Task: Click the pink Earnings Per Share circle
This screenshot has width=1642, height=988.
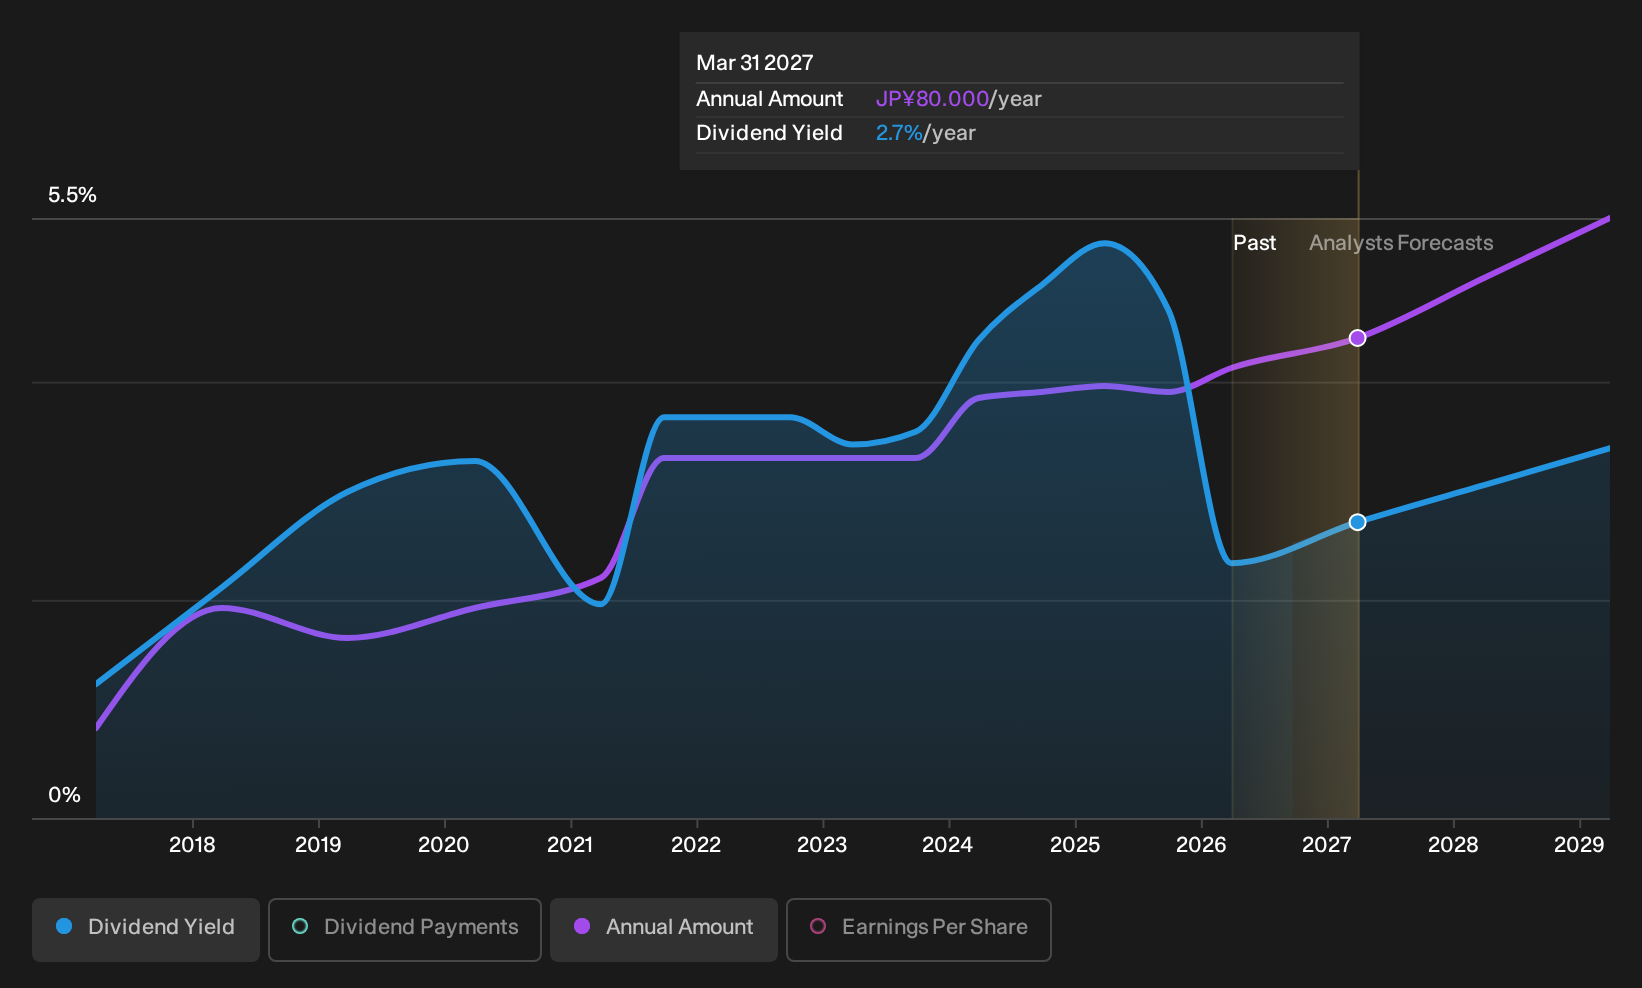Action: point(818,926)
